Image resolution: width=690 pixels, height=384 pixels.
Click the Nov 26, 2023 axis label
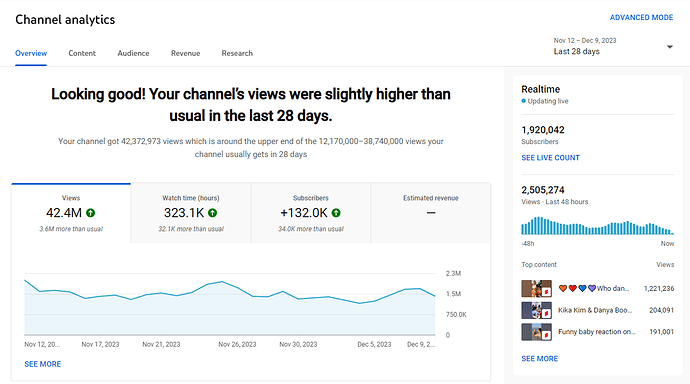click(x=237, y=344)
